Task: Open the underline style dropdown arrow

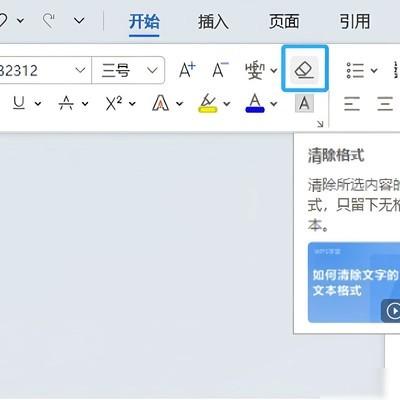Action: pyautogui.click(x=38, y=104)
